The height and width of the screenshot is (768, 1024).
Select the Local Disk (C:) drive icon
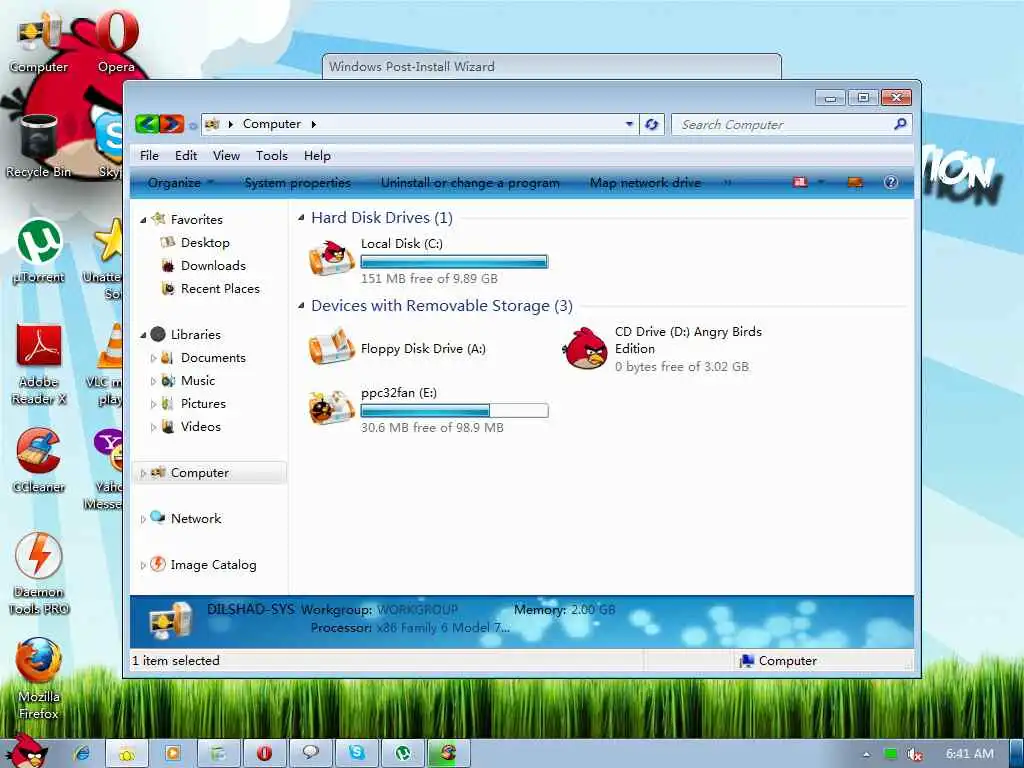332,257
